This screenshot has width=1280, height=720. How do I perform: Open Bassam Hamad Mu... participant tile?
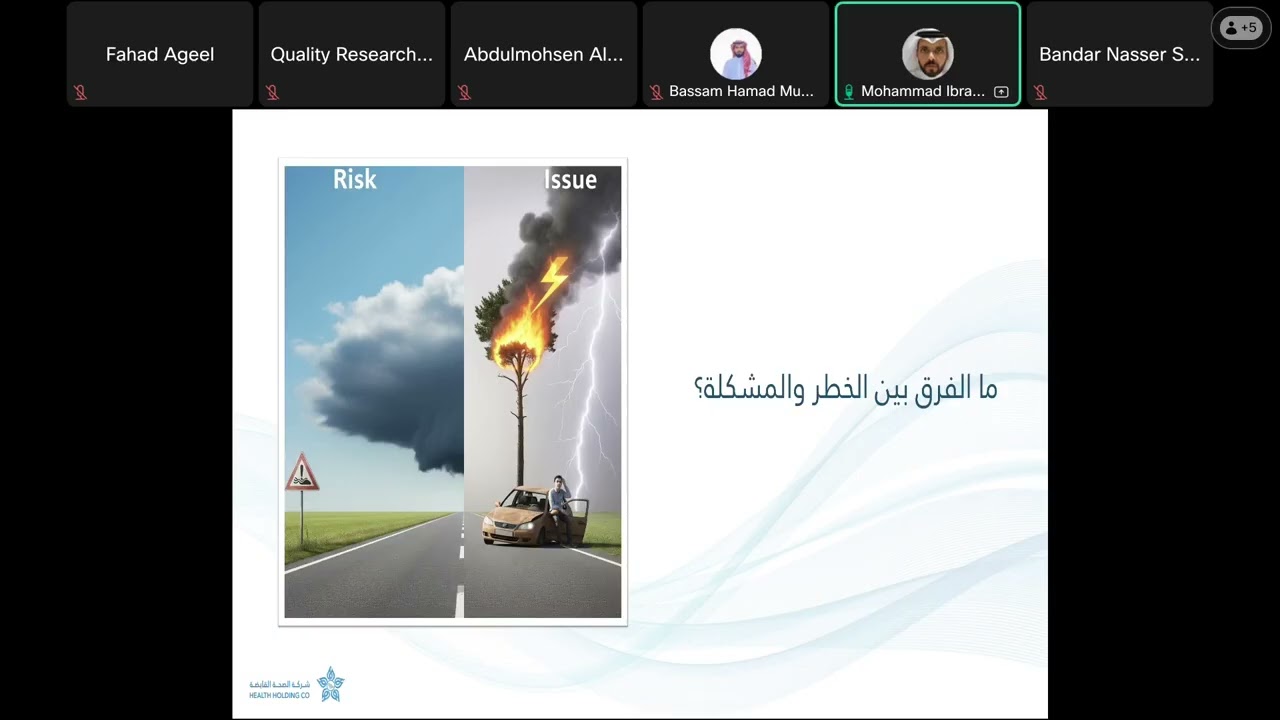coord(736,54)
